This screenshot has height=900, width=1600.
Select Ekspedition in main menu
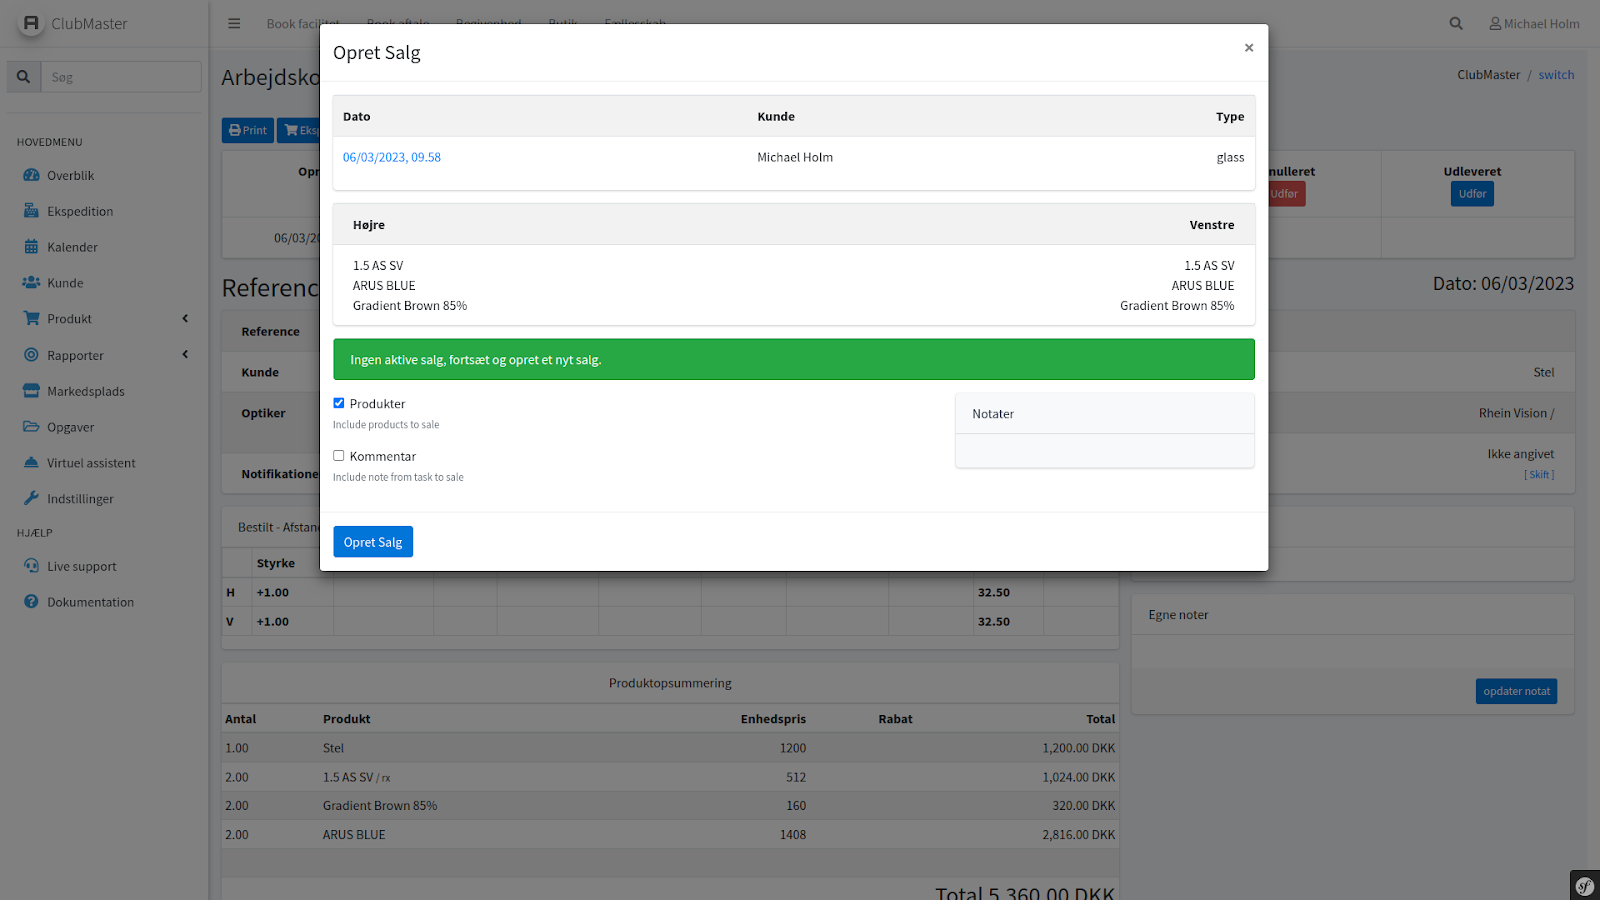click(x=80, y=211)
